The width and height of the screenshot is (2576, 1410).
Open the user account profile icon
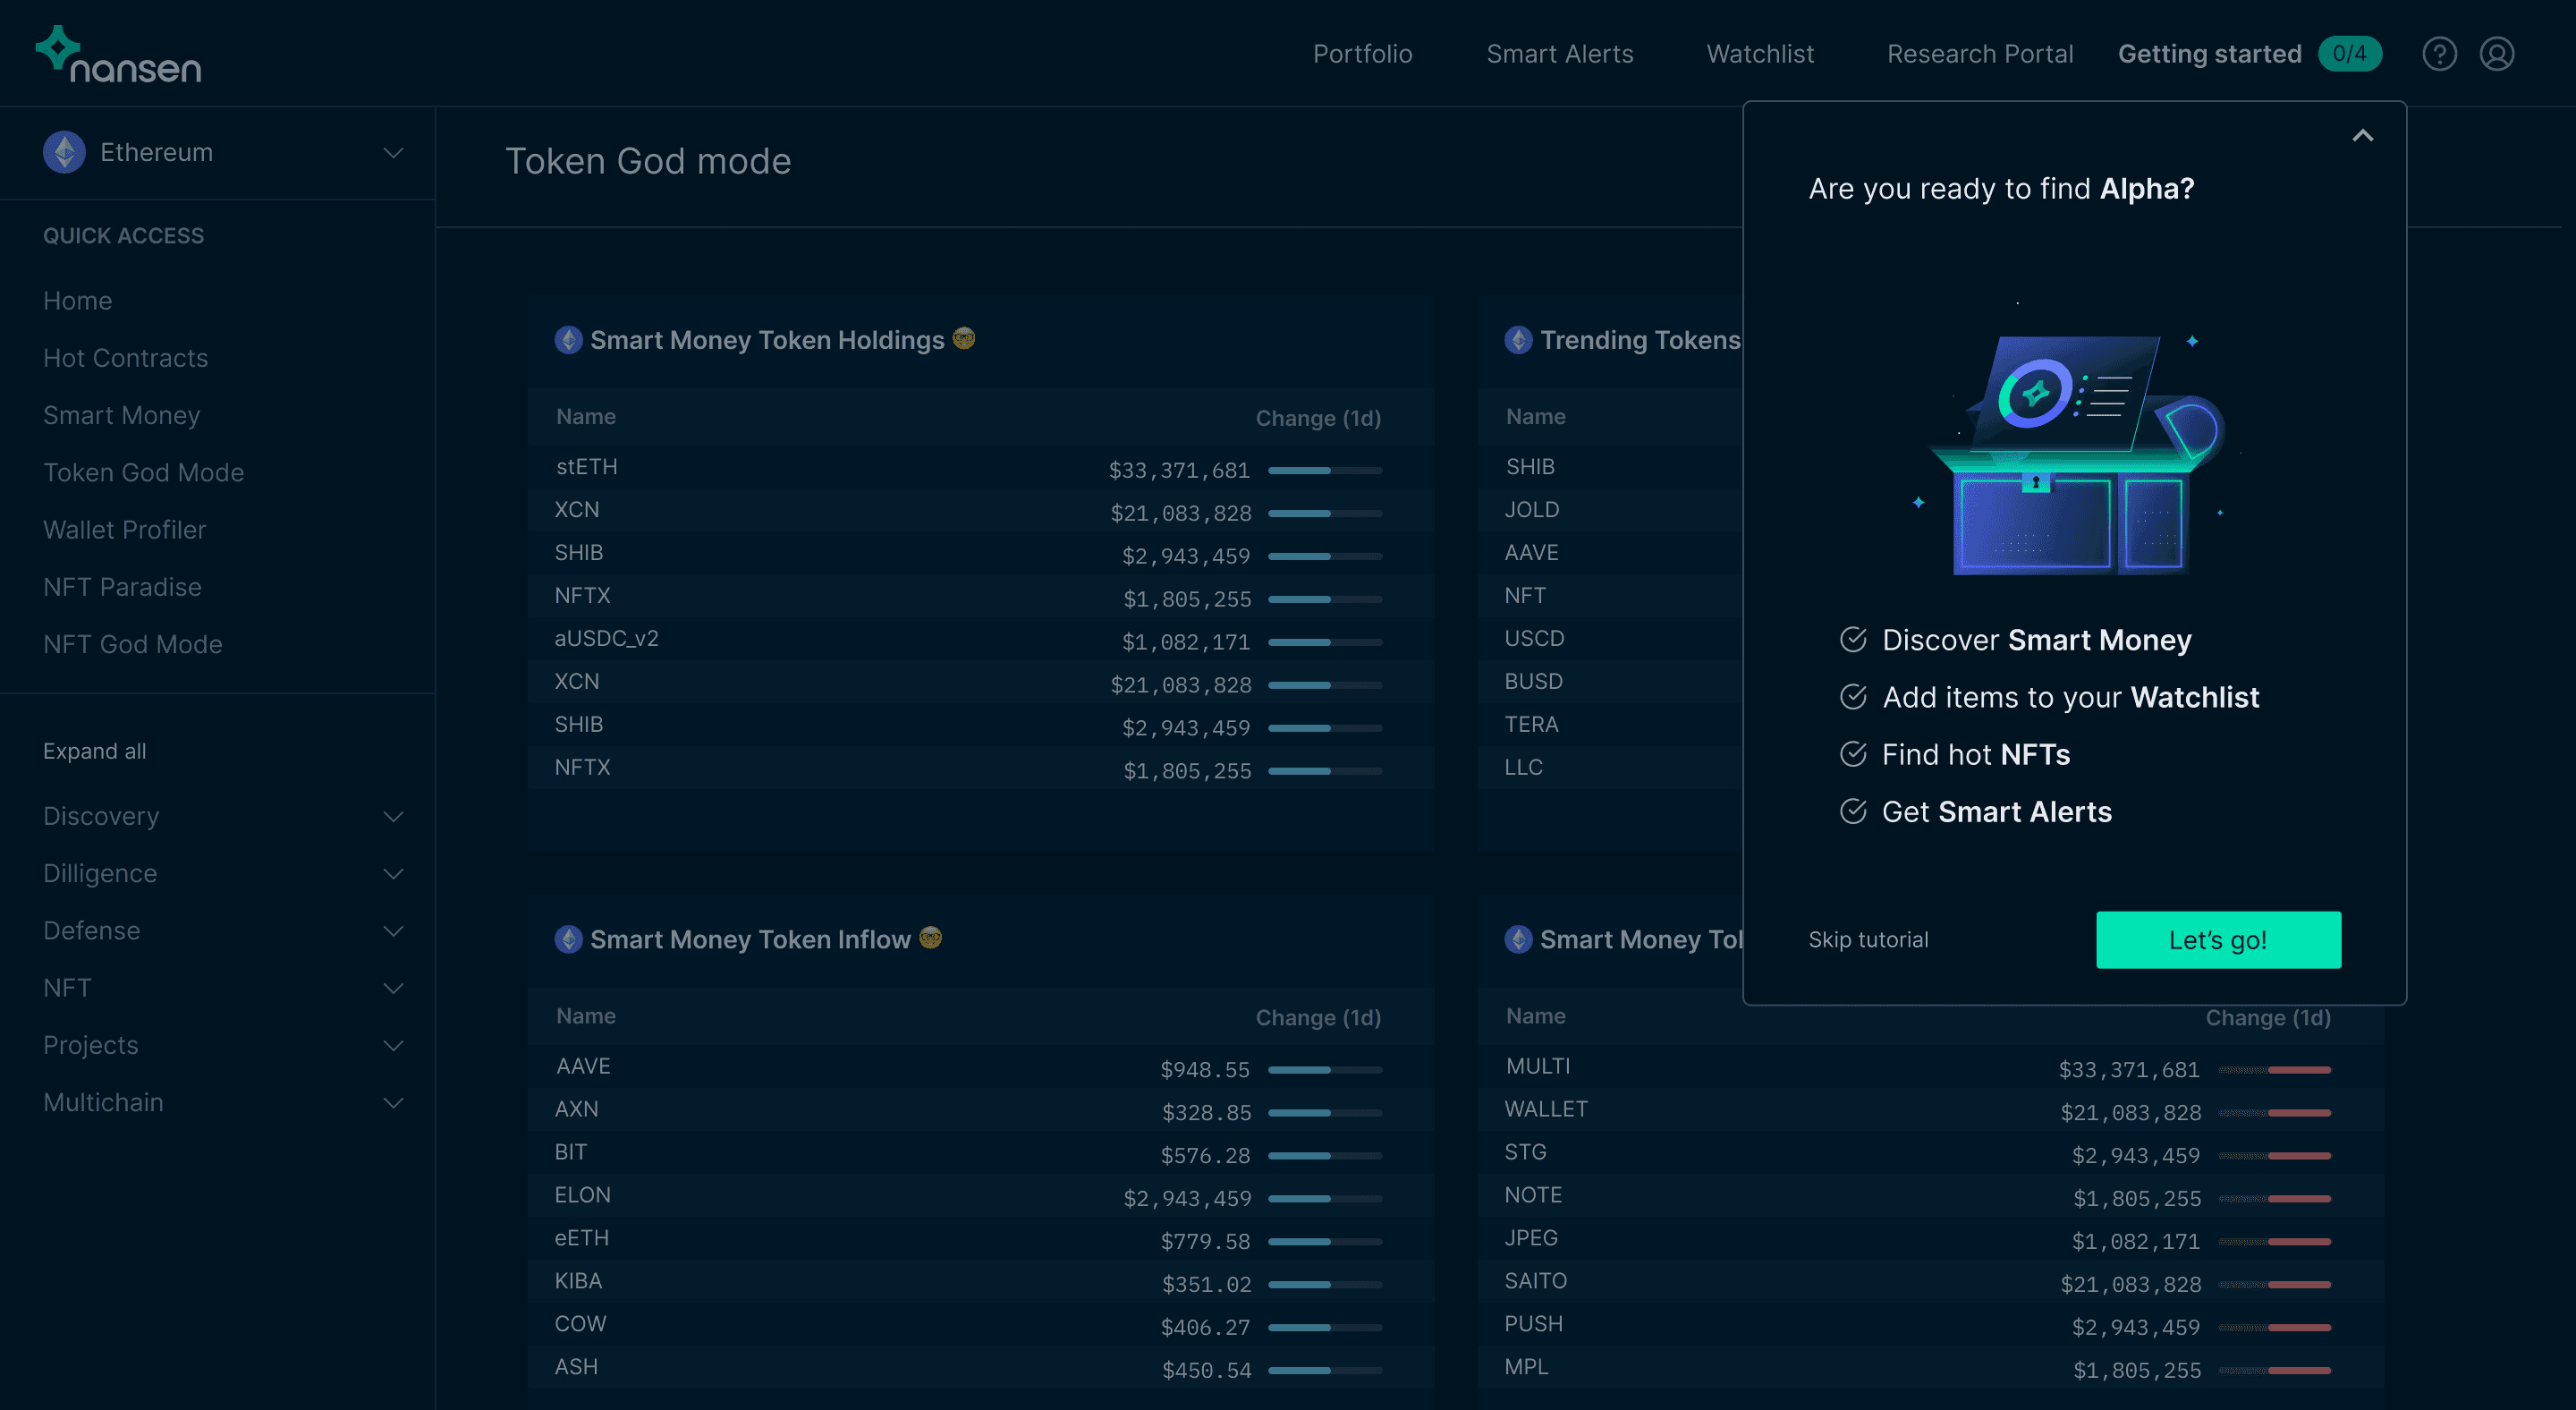pyautogui.click(x=2497, y=54)
